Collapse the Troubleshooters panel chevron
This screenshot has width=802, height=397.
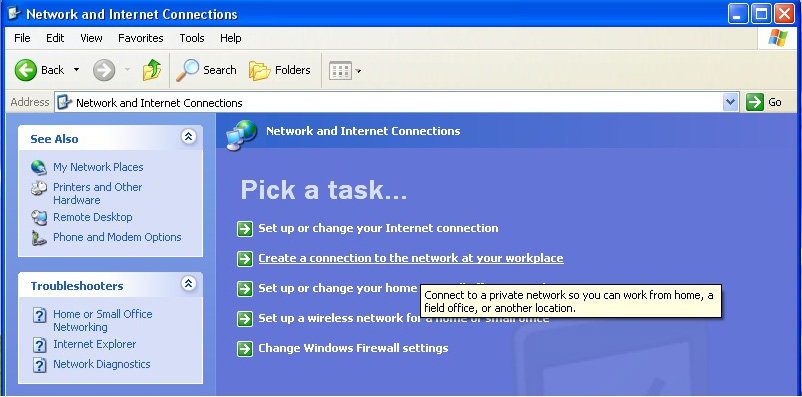tap(189, 283)
